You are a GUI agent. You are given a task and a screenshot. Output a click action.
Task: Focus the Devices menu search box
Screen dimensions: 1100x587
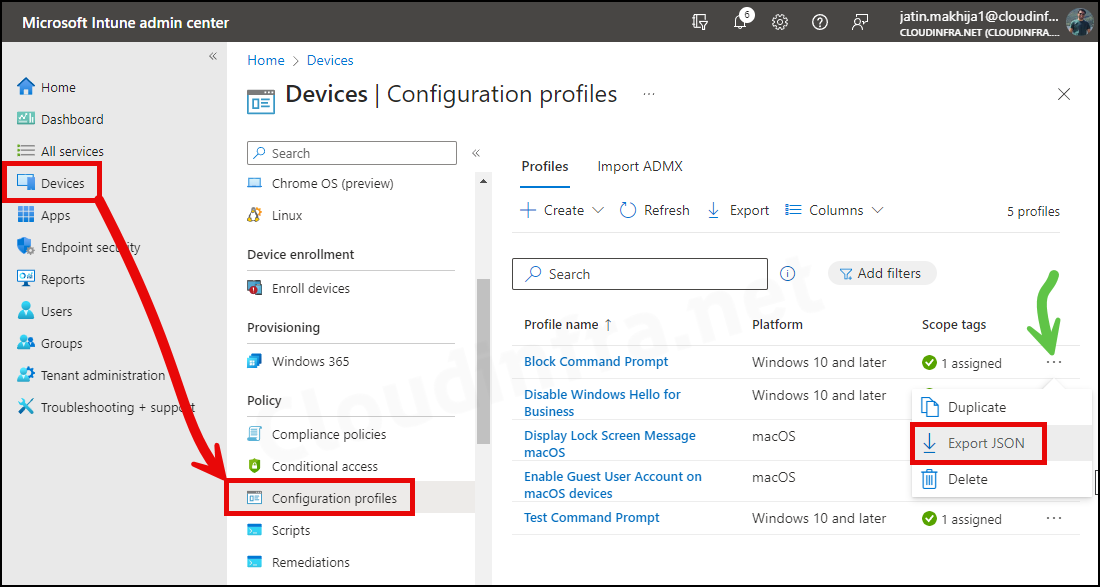351,153
